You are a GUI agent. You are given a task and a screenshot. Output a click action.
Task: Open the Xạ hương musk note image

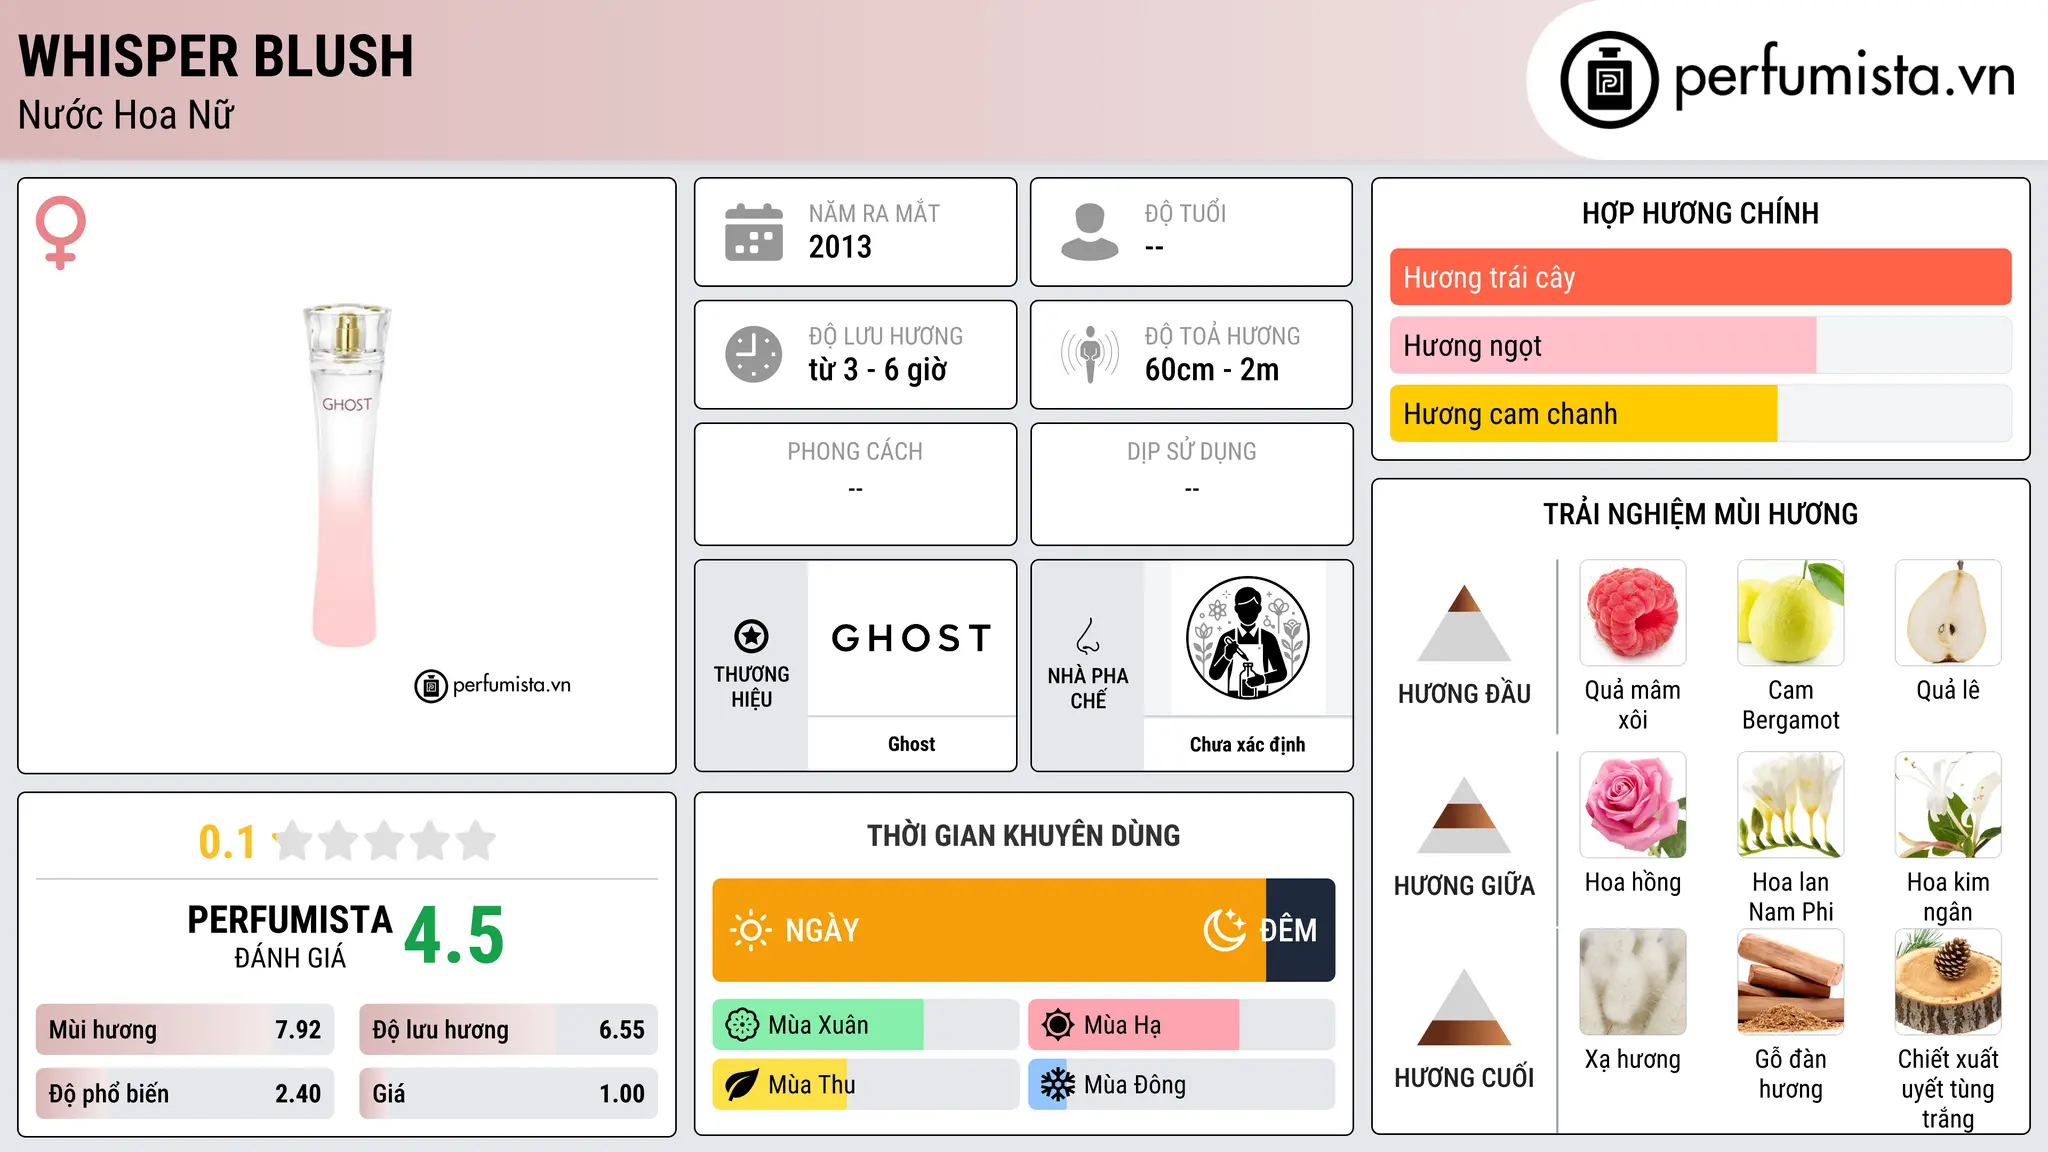click(1633, 982)
